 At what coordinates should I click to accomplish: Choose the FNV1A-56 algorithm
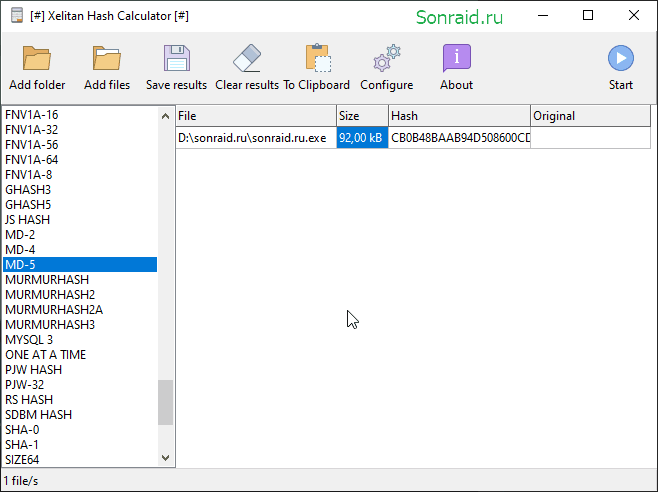coord(80,145)
